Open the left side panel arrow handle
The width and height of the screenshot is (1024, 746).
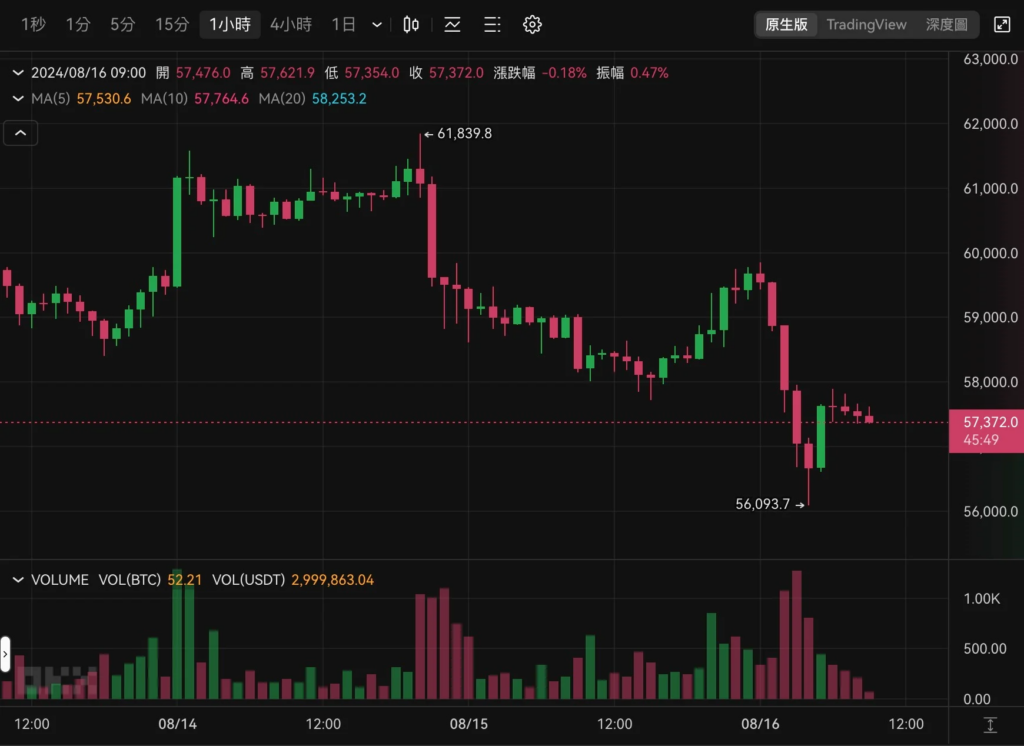[5, 654]
